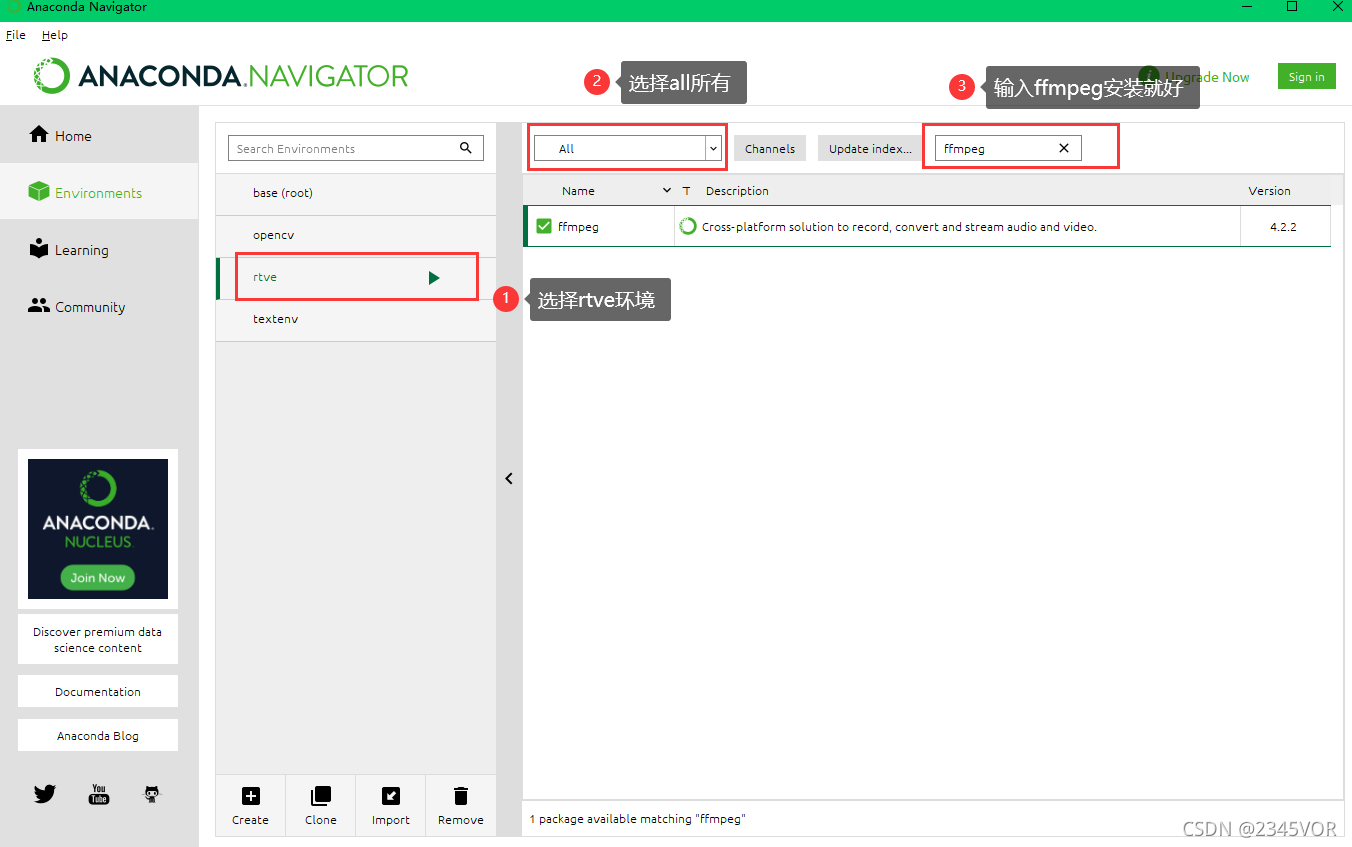Click the green Environments cube icon

point(39,191)
